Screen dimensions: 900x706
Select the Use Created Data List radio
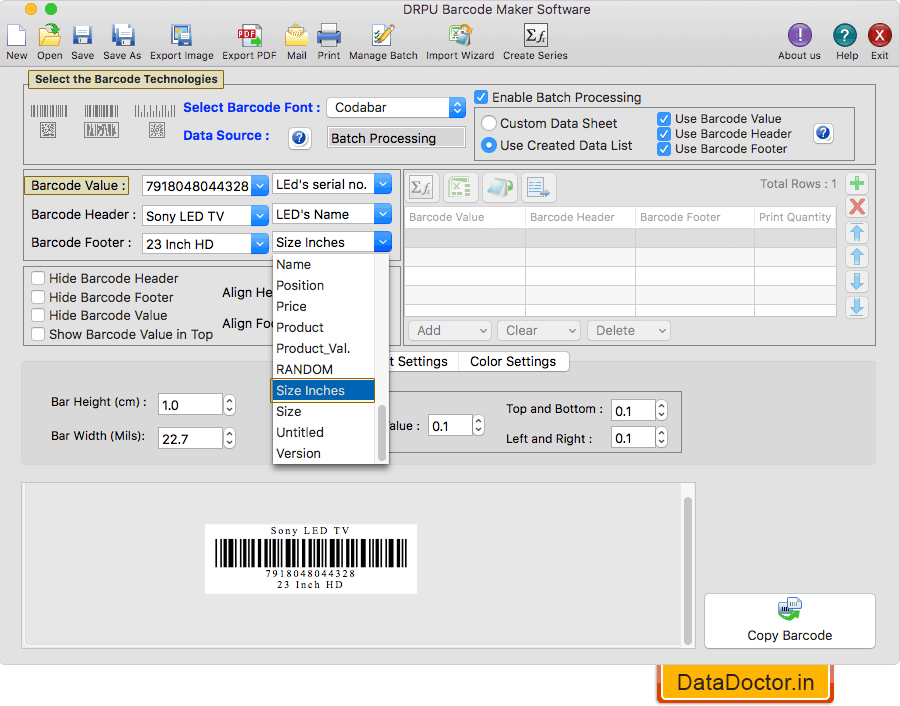[488, 145]
